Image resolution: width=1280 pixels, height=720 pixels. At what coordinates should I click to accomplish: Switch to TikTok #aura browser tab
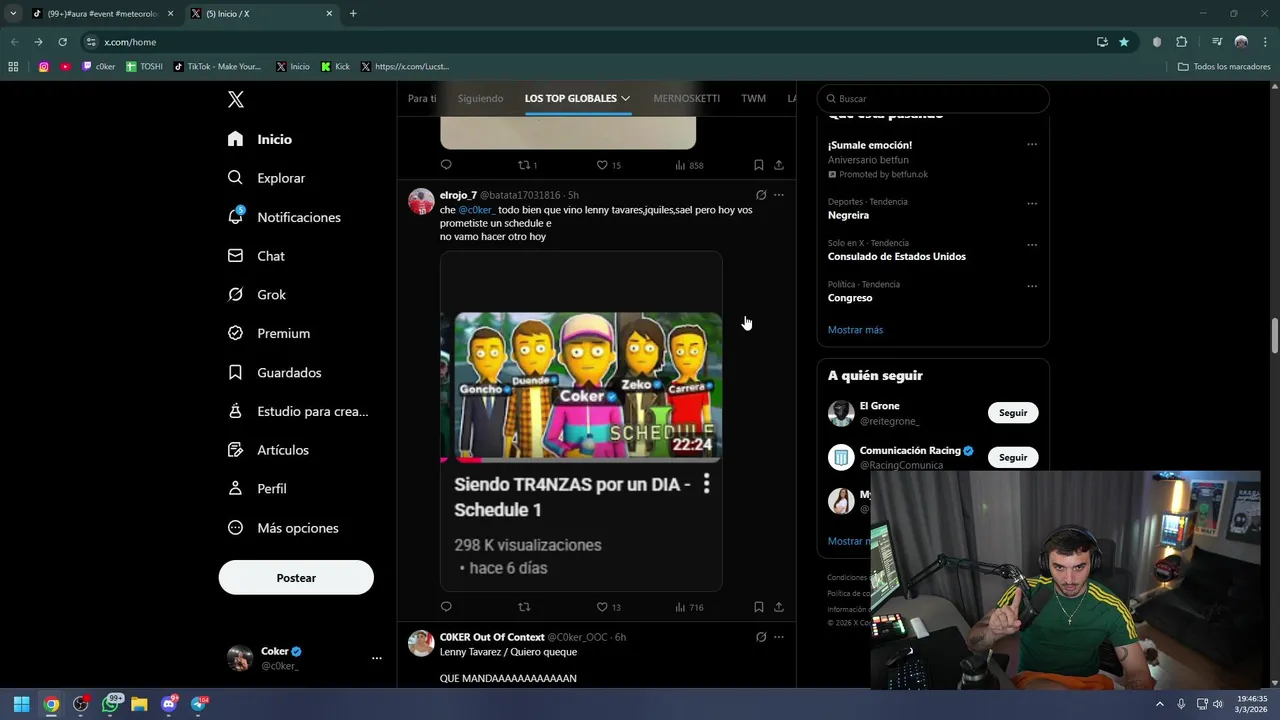pyautogui.click(x=102, y=14)
